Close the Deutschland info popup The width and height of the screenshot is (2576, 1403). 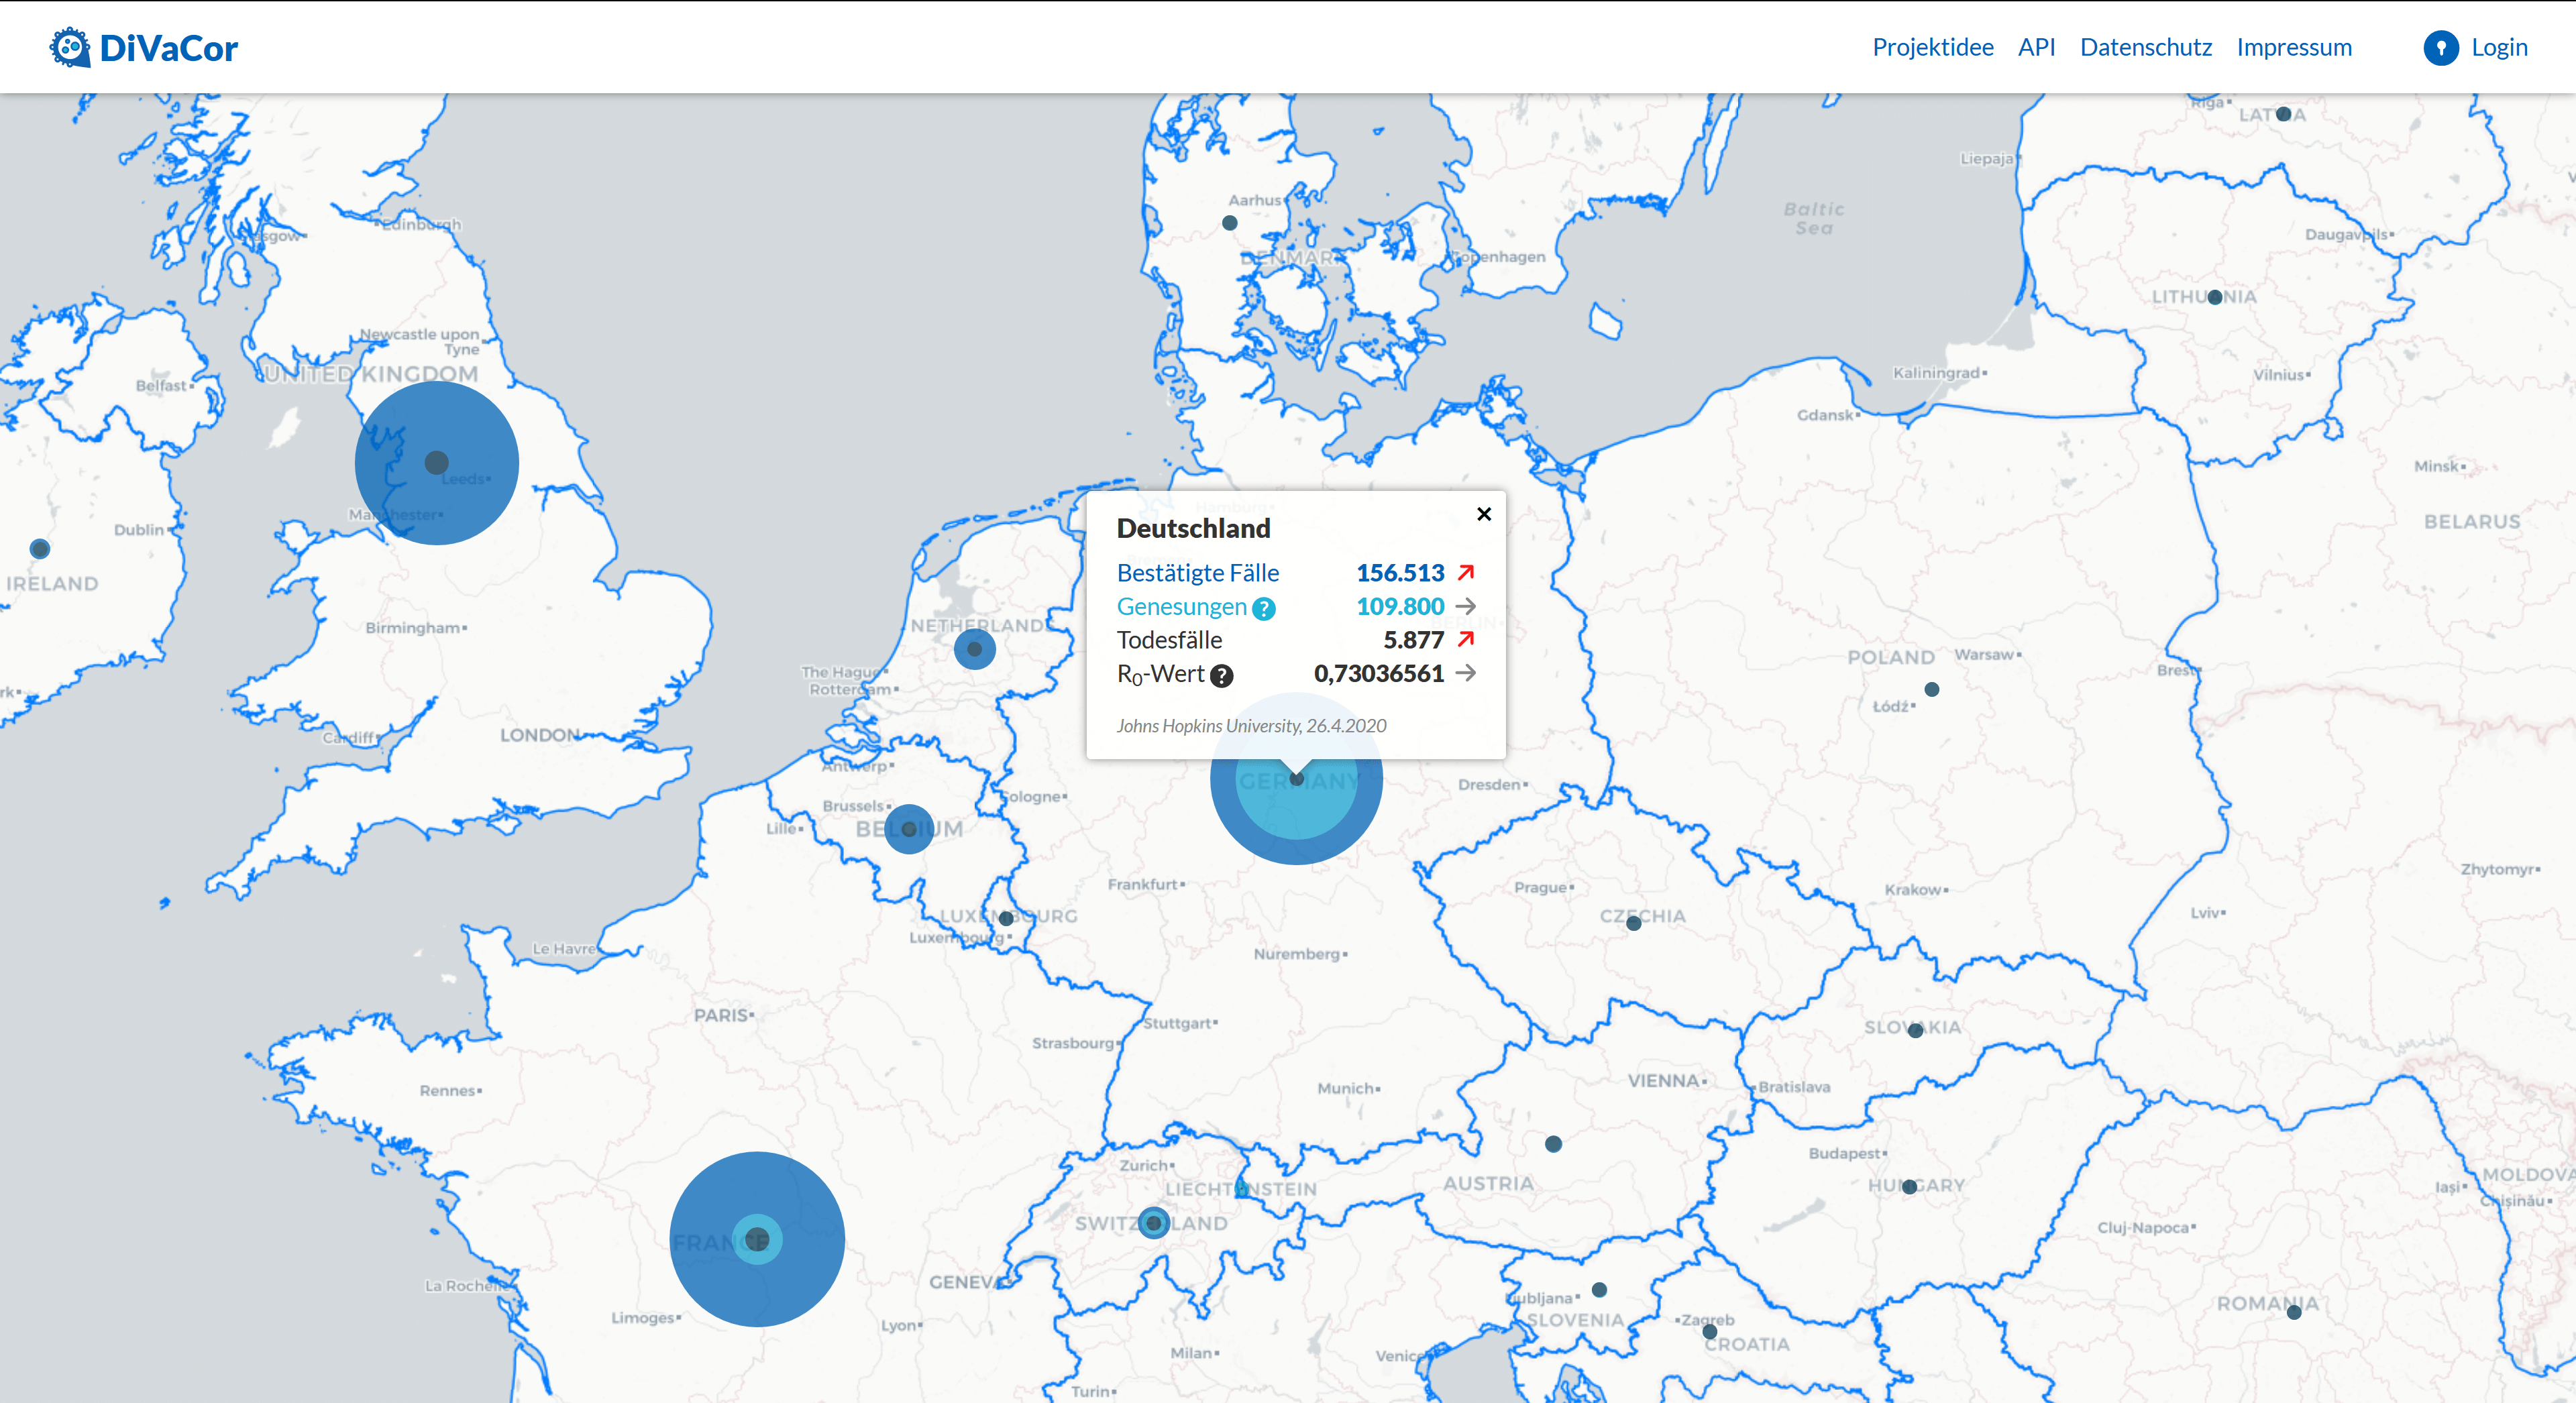[x=1484, y=514]
